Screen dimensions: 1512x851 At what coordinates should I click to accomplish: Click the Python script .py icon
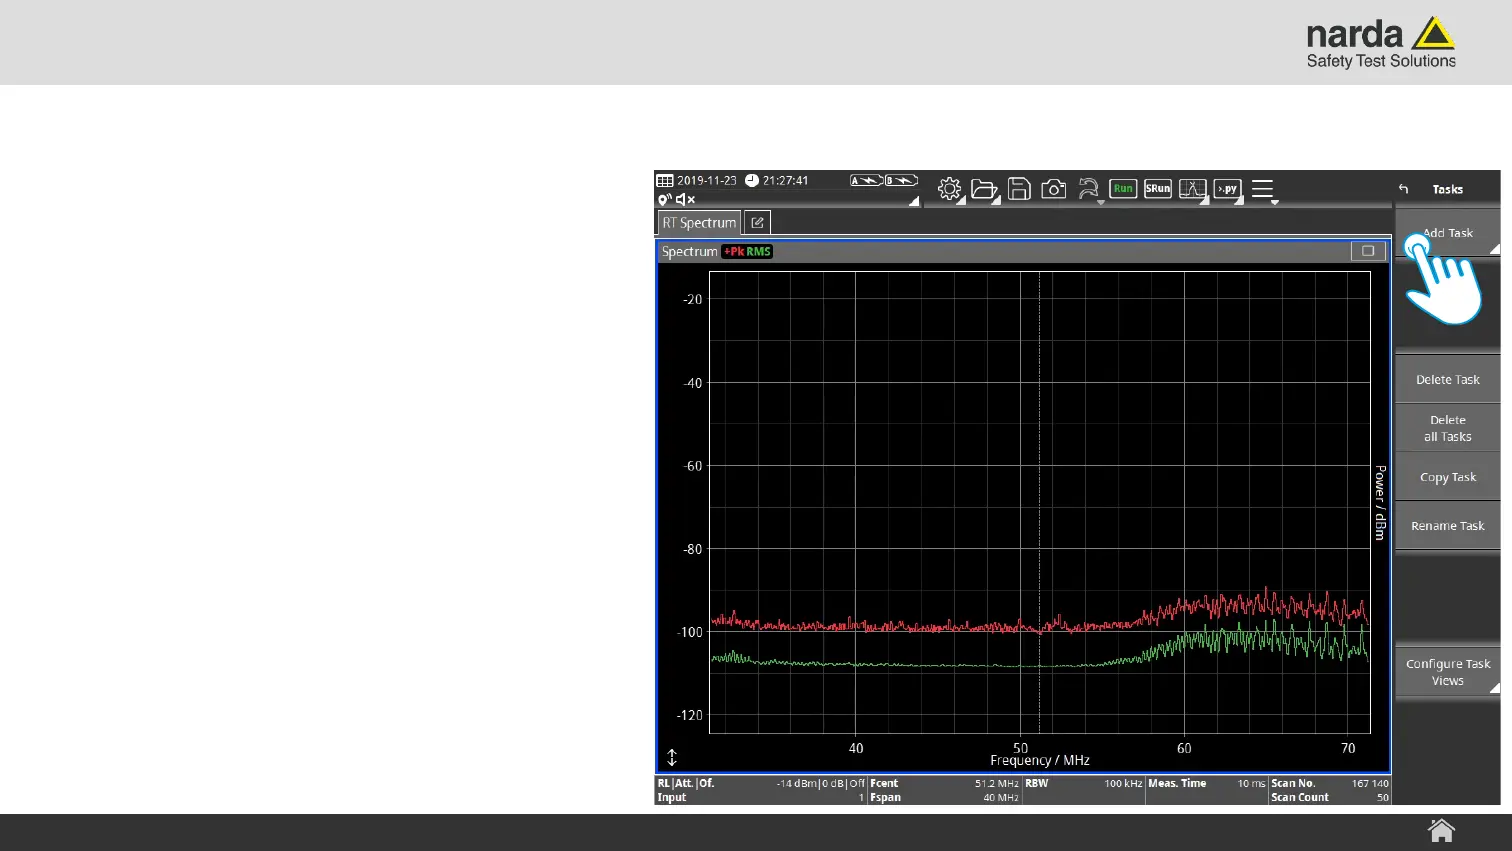[1227, 189]
